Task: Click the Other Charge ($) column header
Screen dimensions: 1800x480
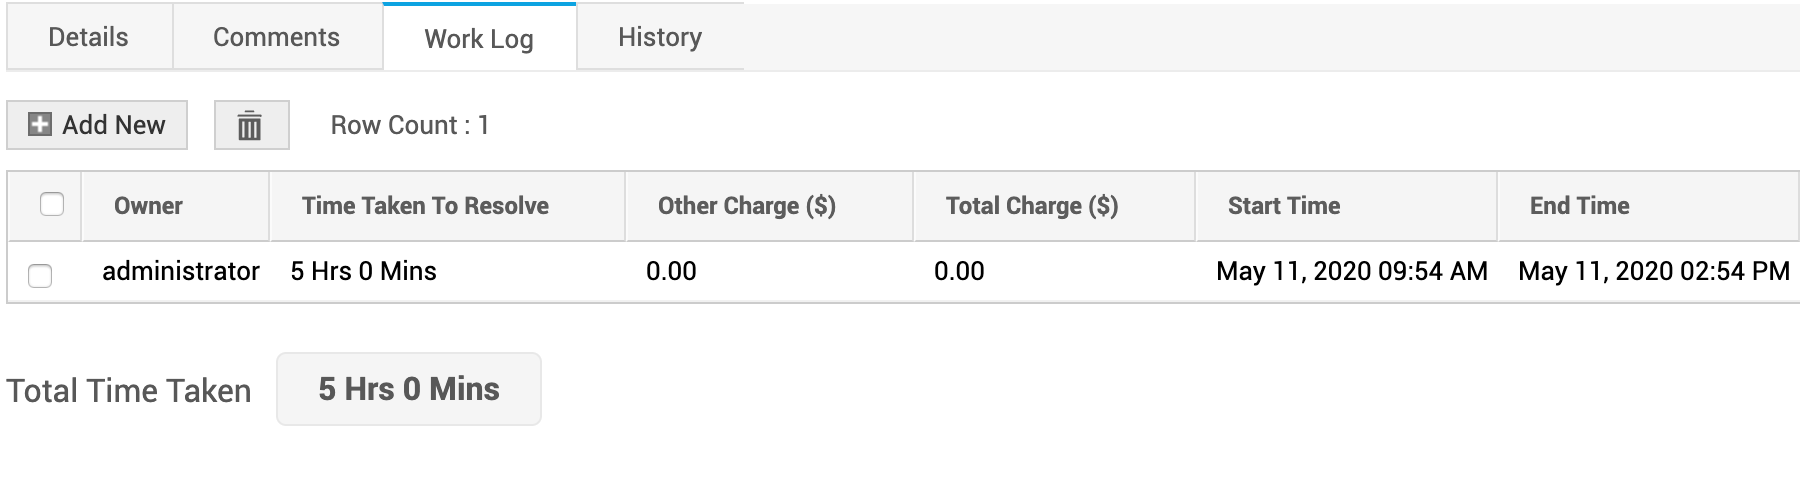Action: point(746,206)
